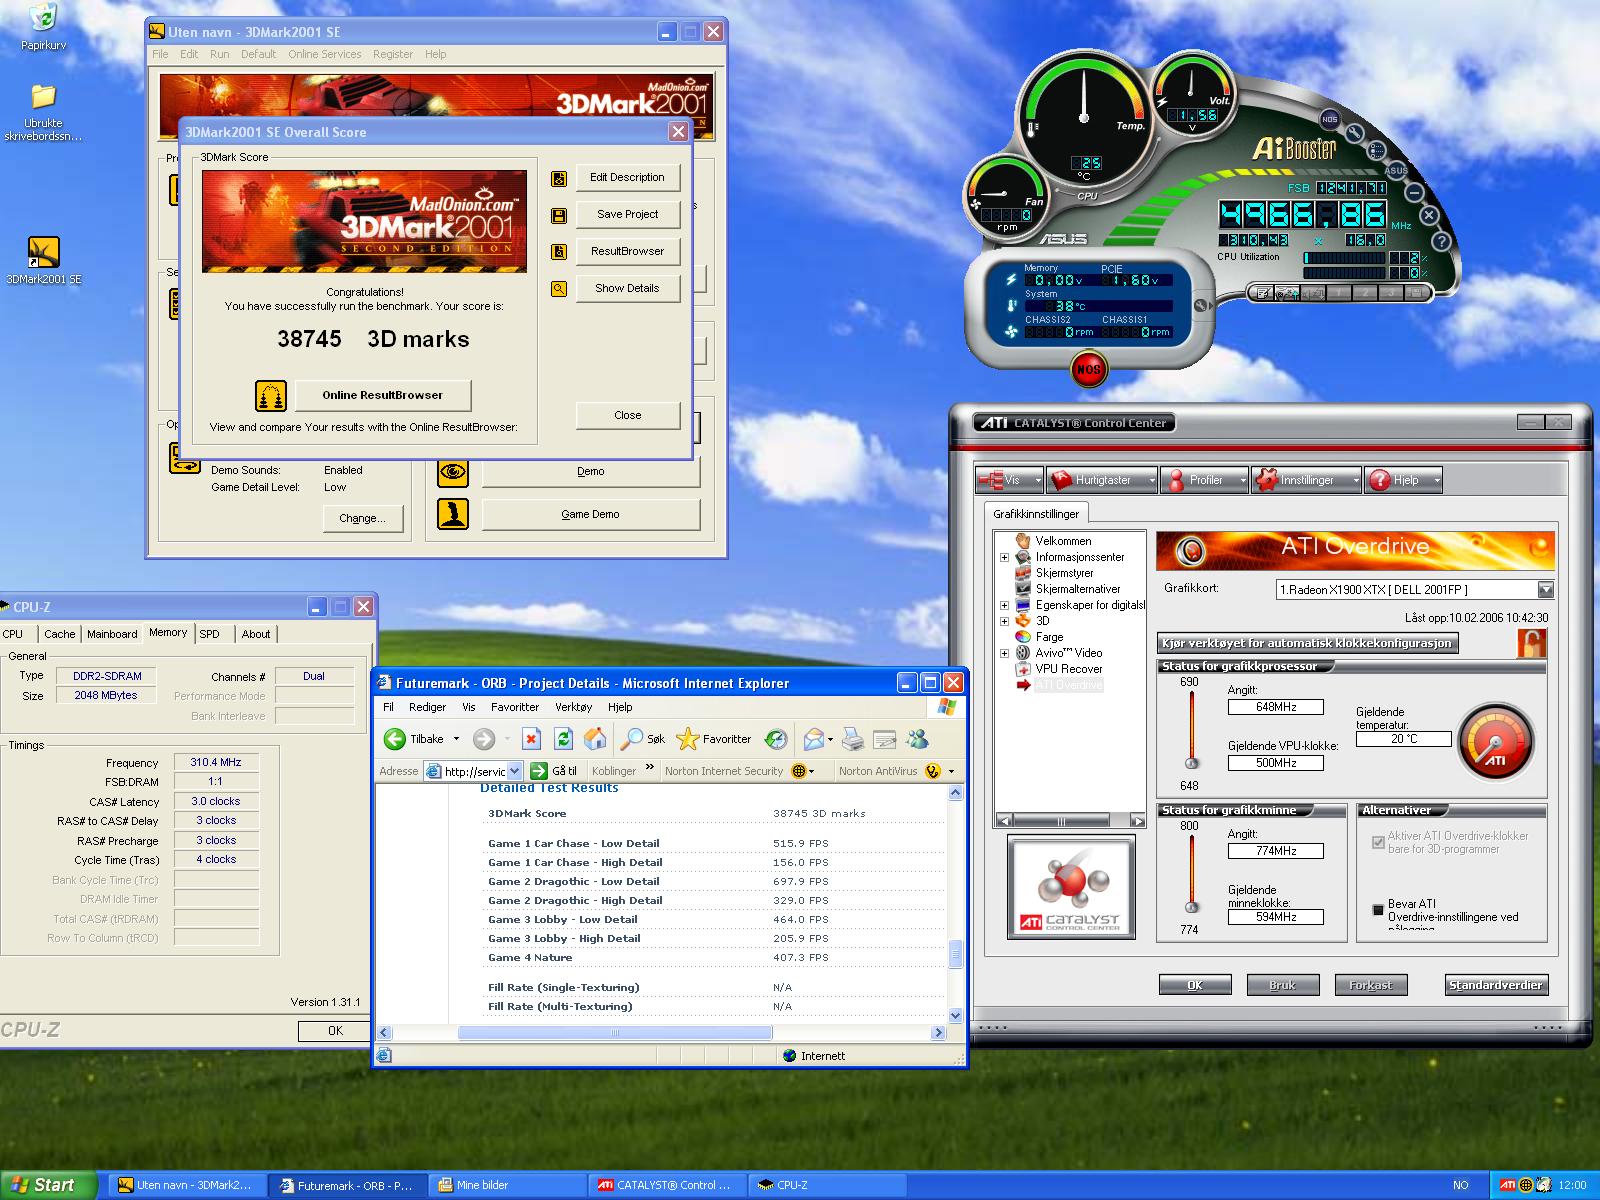Click the Show Details magnifier icon
Screen dimensions: 1600x1200
pos(559,289)
